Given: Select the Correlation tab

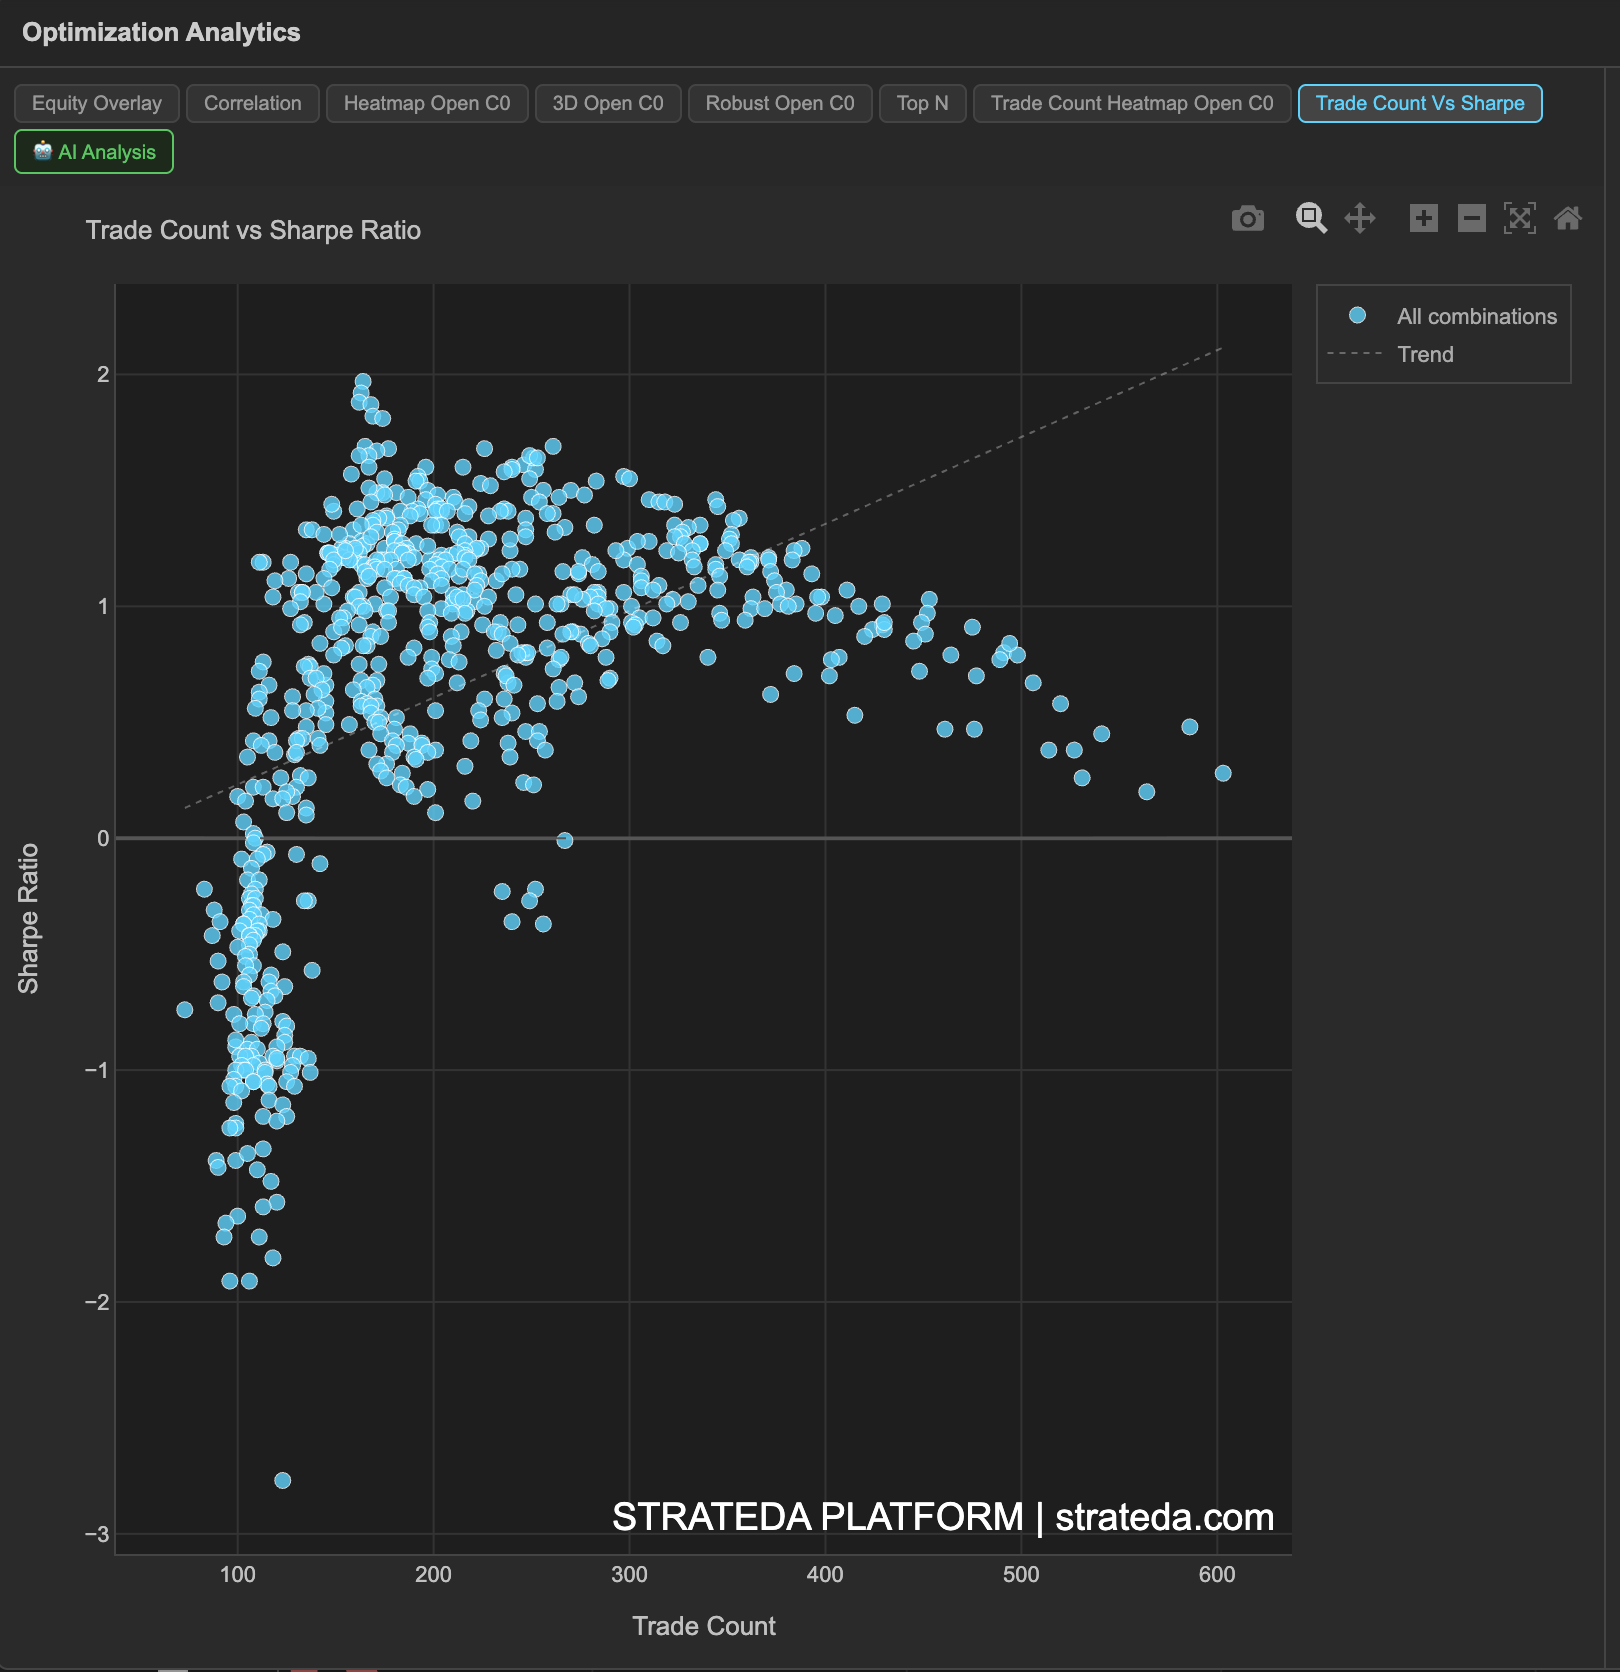Looking at the screenshot, I should click(x=252, y=103).
